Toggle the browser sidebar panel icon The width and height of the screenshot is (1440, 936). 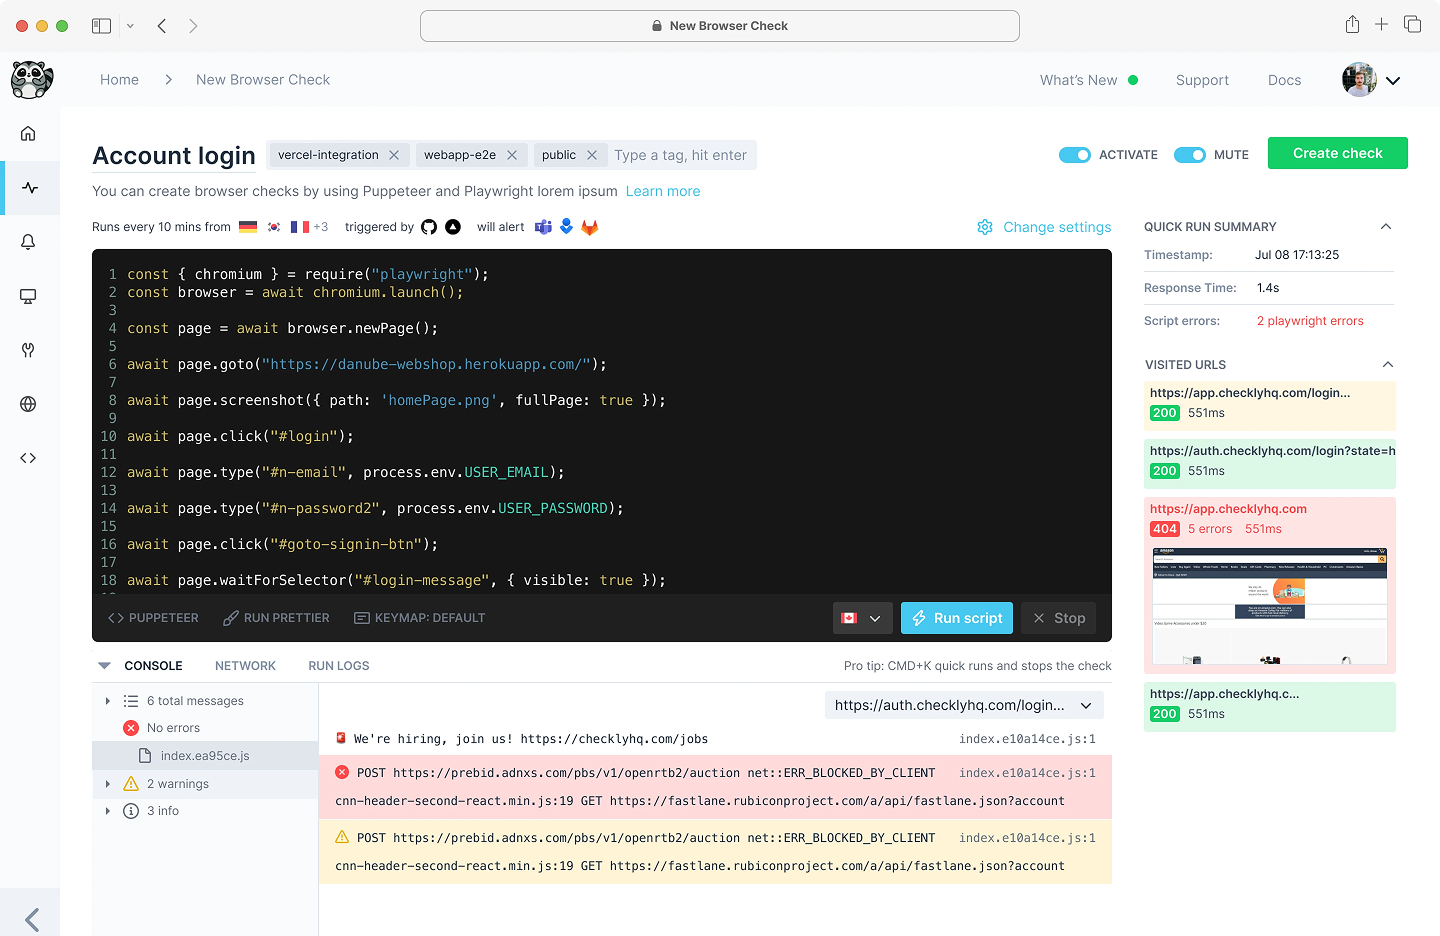pyautogui.click(x=101, y=26)
